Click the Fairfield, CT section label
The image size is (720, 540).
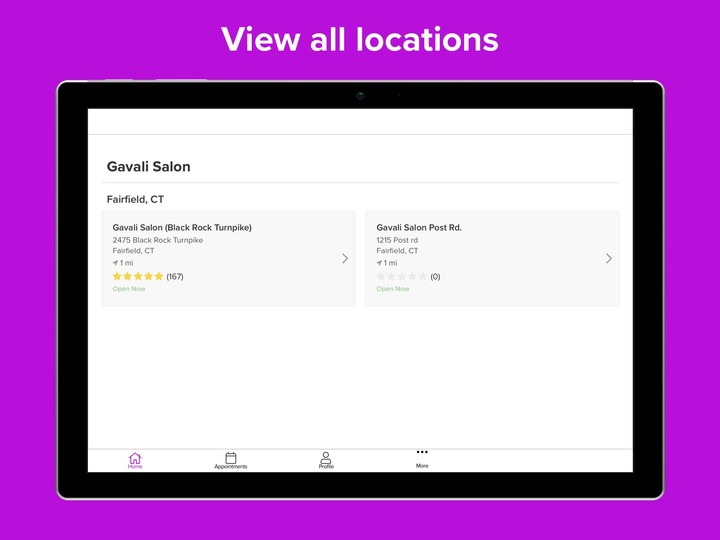coord(135,199)
